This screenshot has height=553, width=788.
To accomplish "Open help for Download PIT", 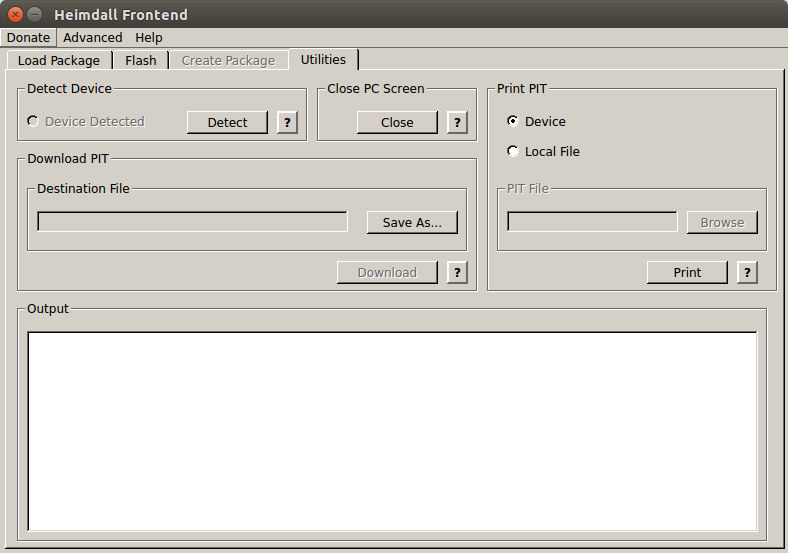I will point(457,272).
